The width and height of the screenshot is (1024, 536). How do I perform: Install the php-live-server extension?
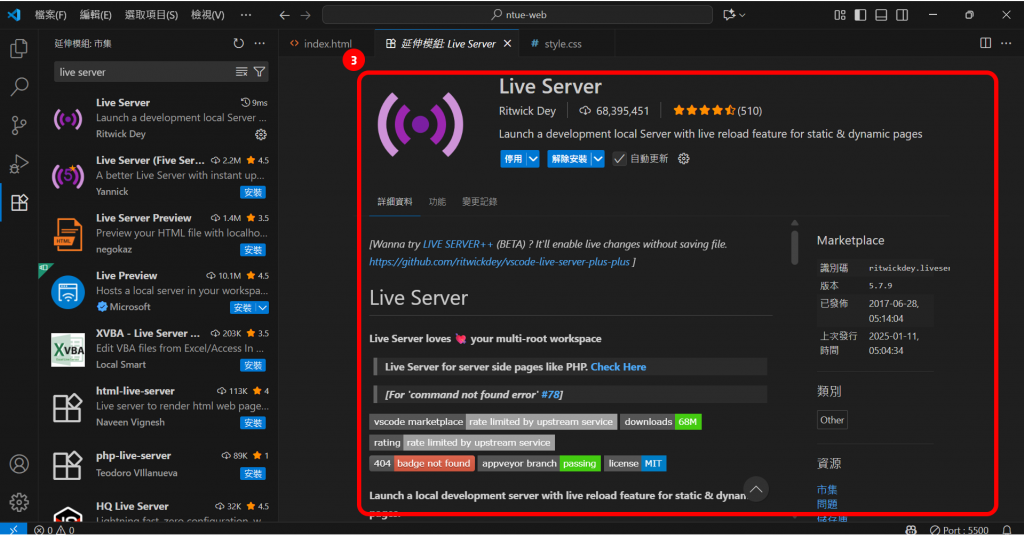253,473
